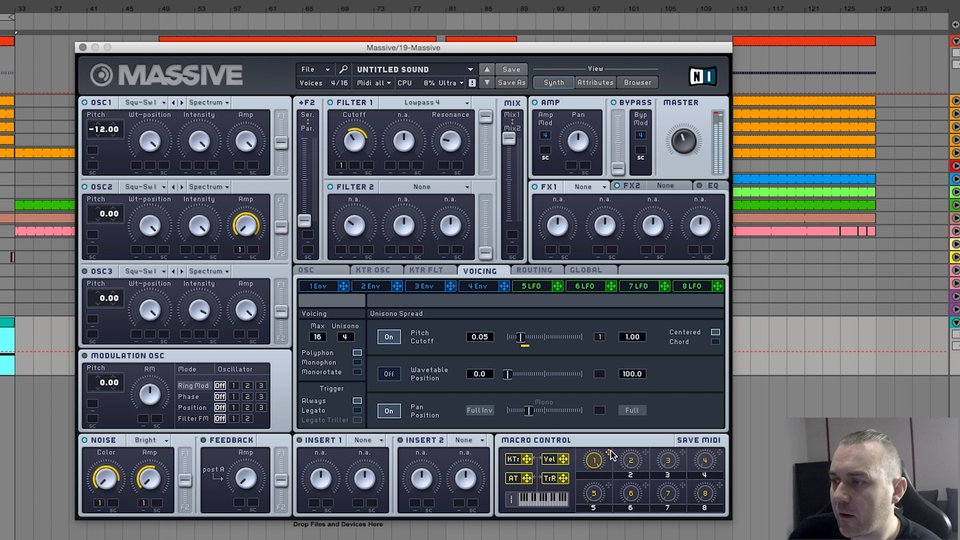Viewport: 960px width, 540px height.
Task: Click the Unisono voices value field
Action: point(345,337)
